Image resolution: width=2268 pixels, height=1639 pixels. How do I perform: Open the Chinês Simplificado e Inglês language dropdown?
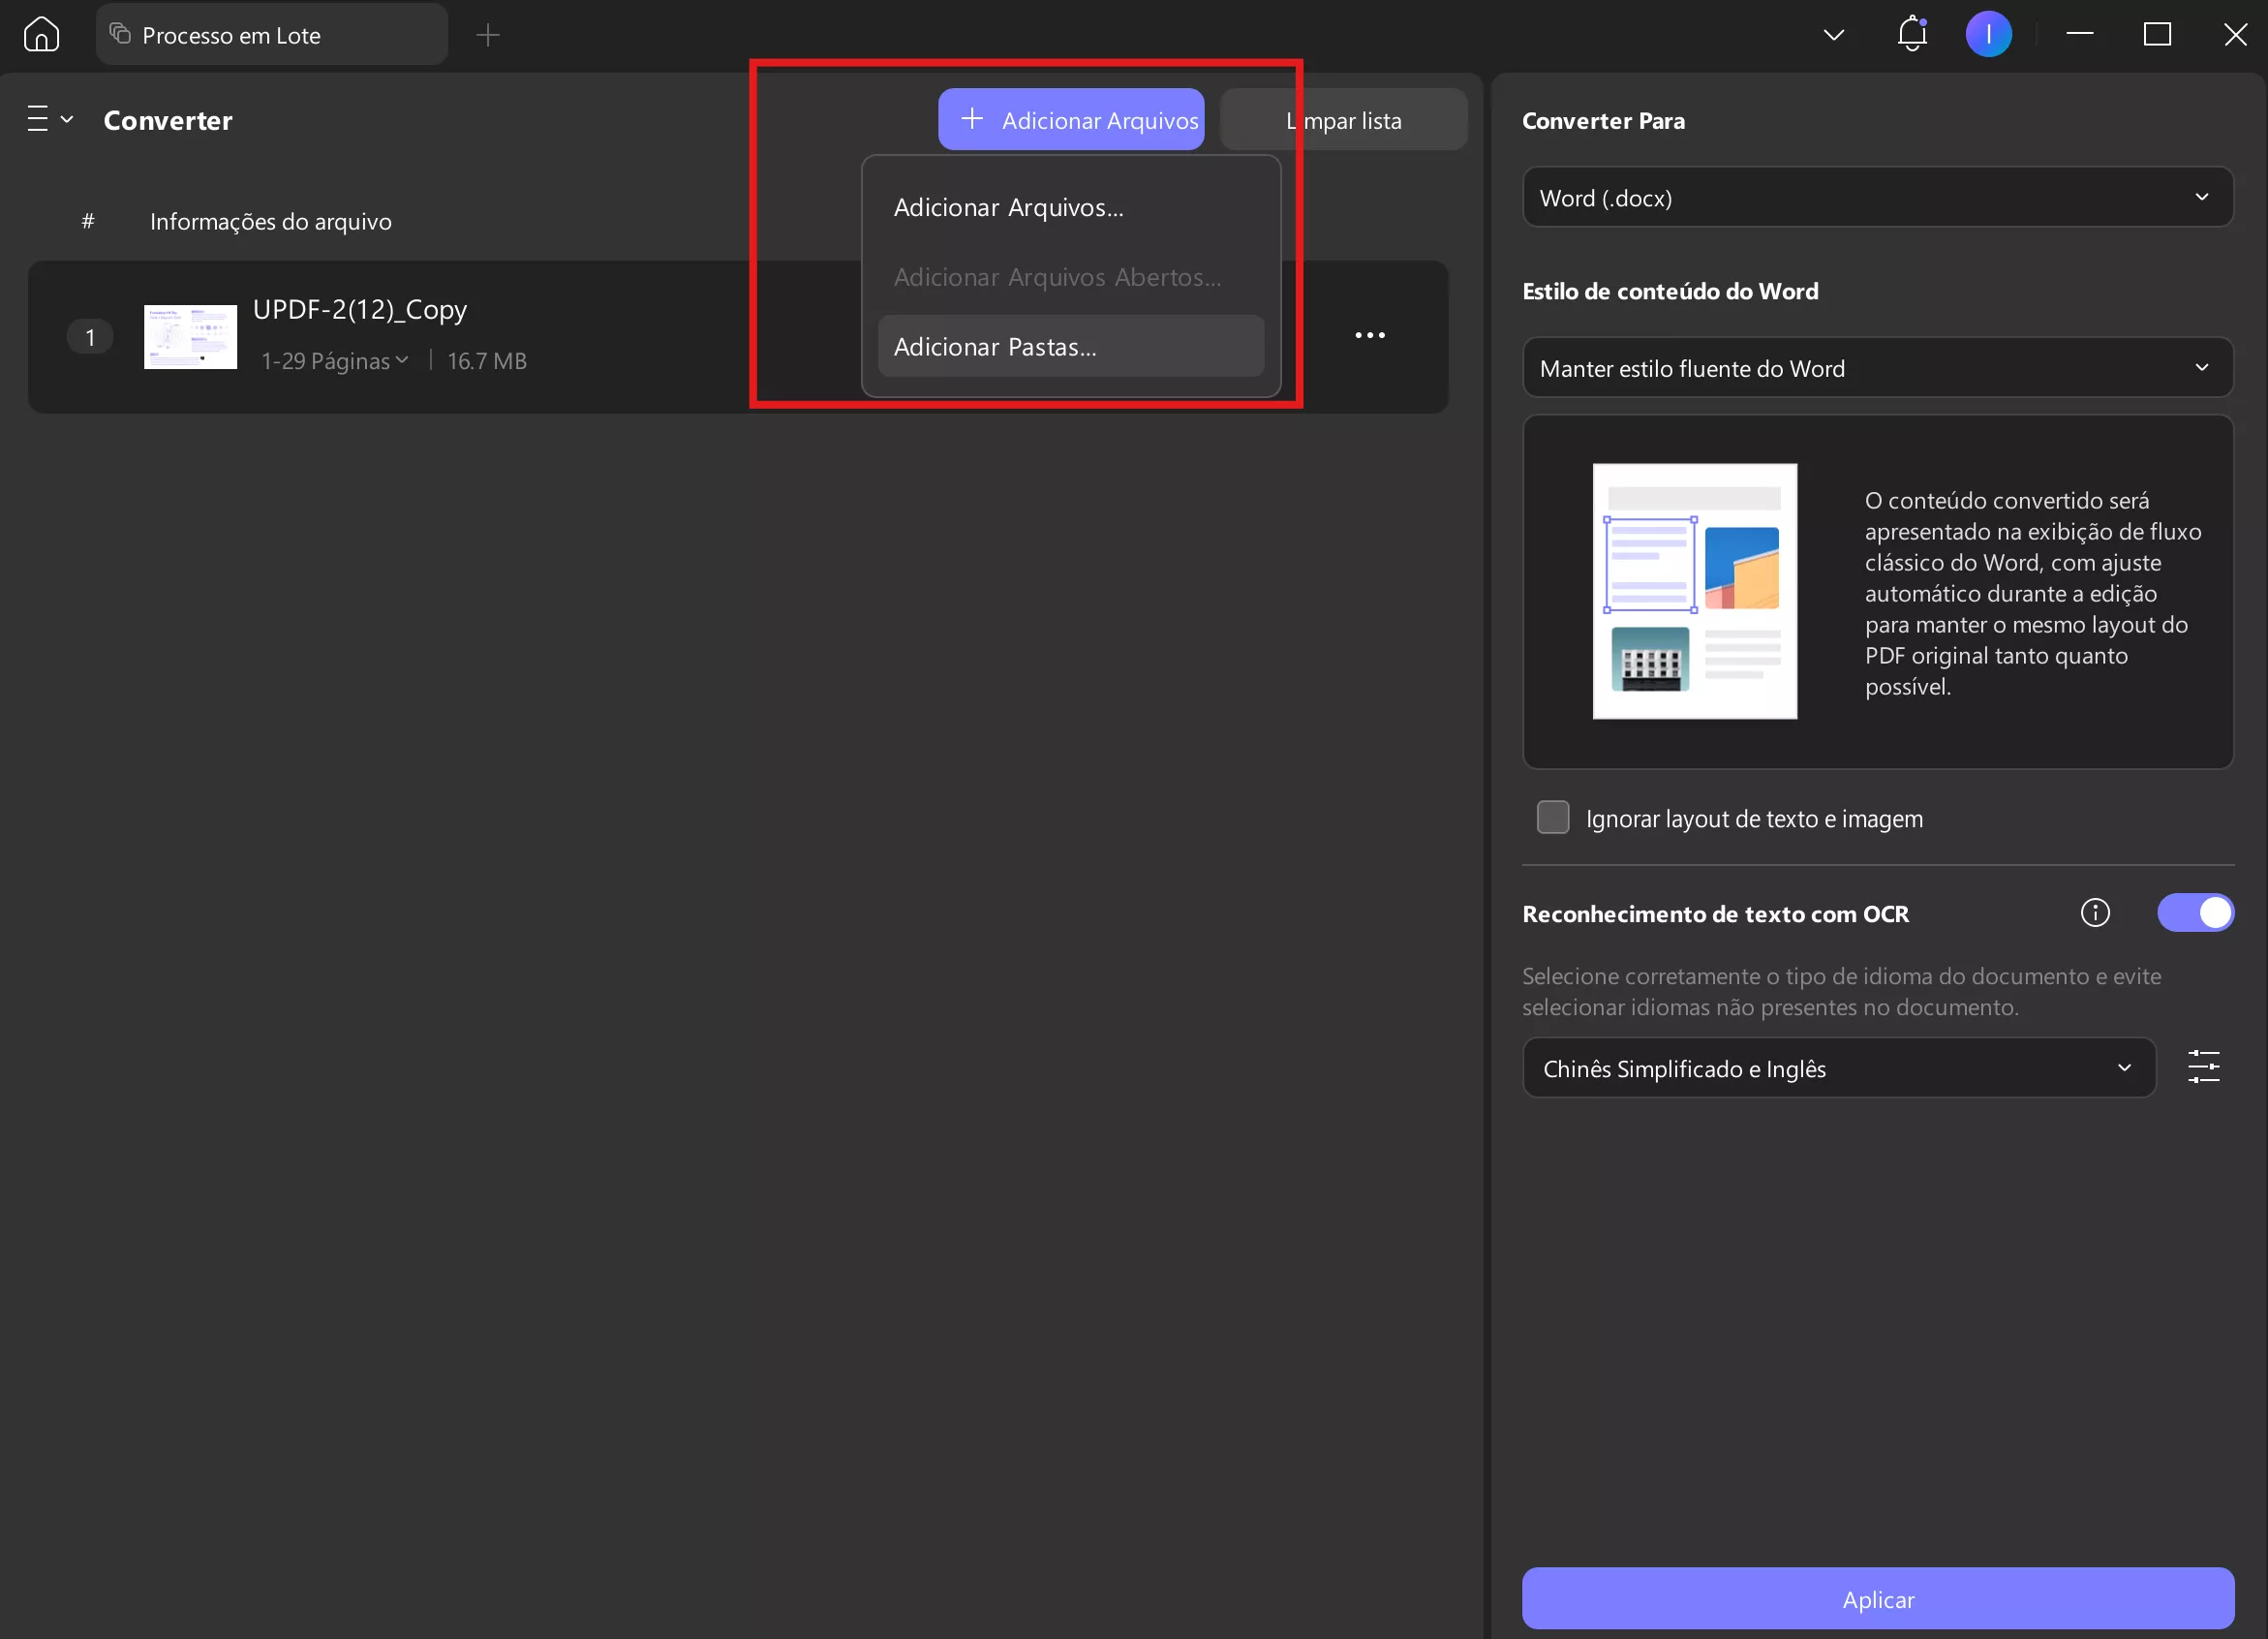tap(1838, 1067)
